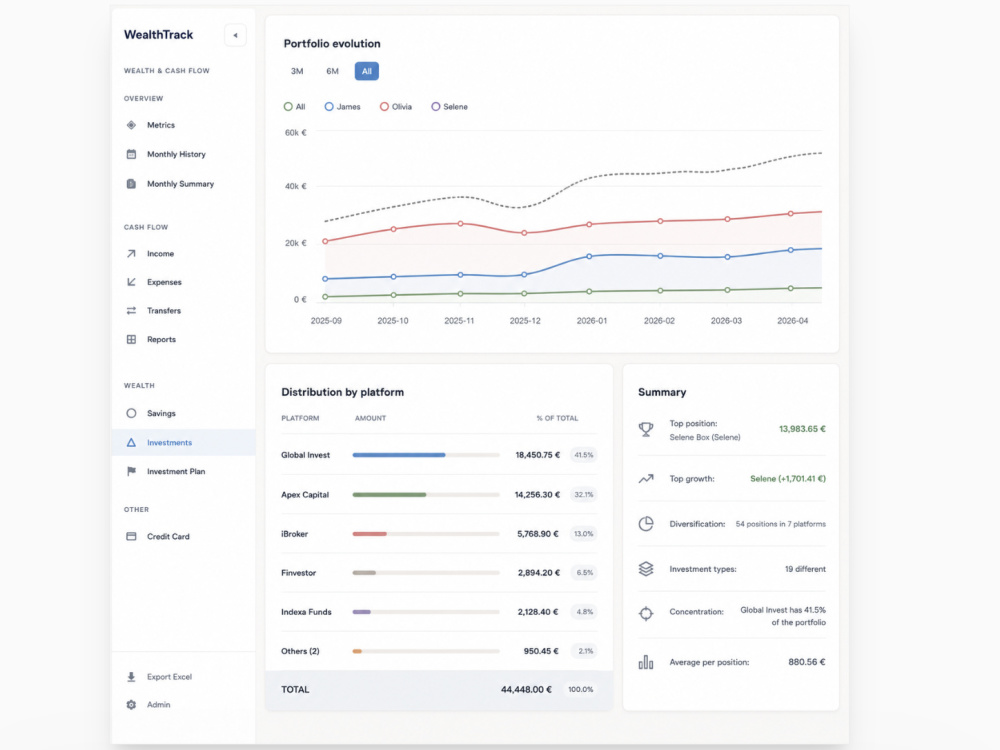Click the Export Excel download icon
This screenshot has height=750, width=1000.
click(x=131, y=677)
